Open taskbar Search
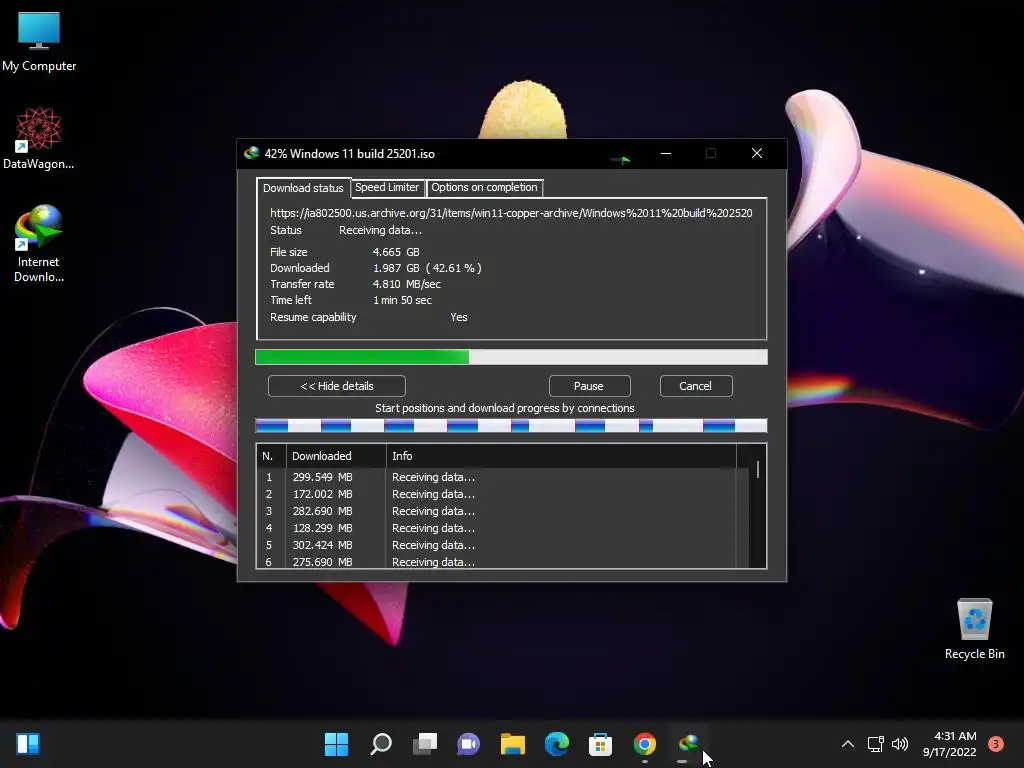The height and width of the screenshot is (768, 1024). pyautogui.click(x=381, y=744)
